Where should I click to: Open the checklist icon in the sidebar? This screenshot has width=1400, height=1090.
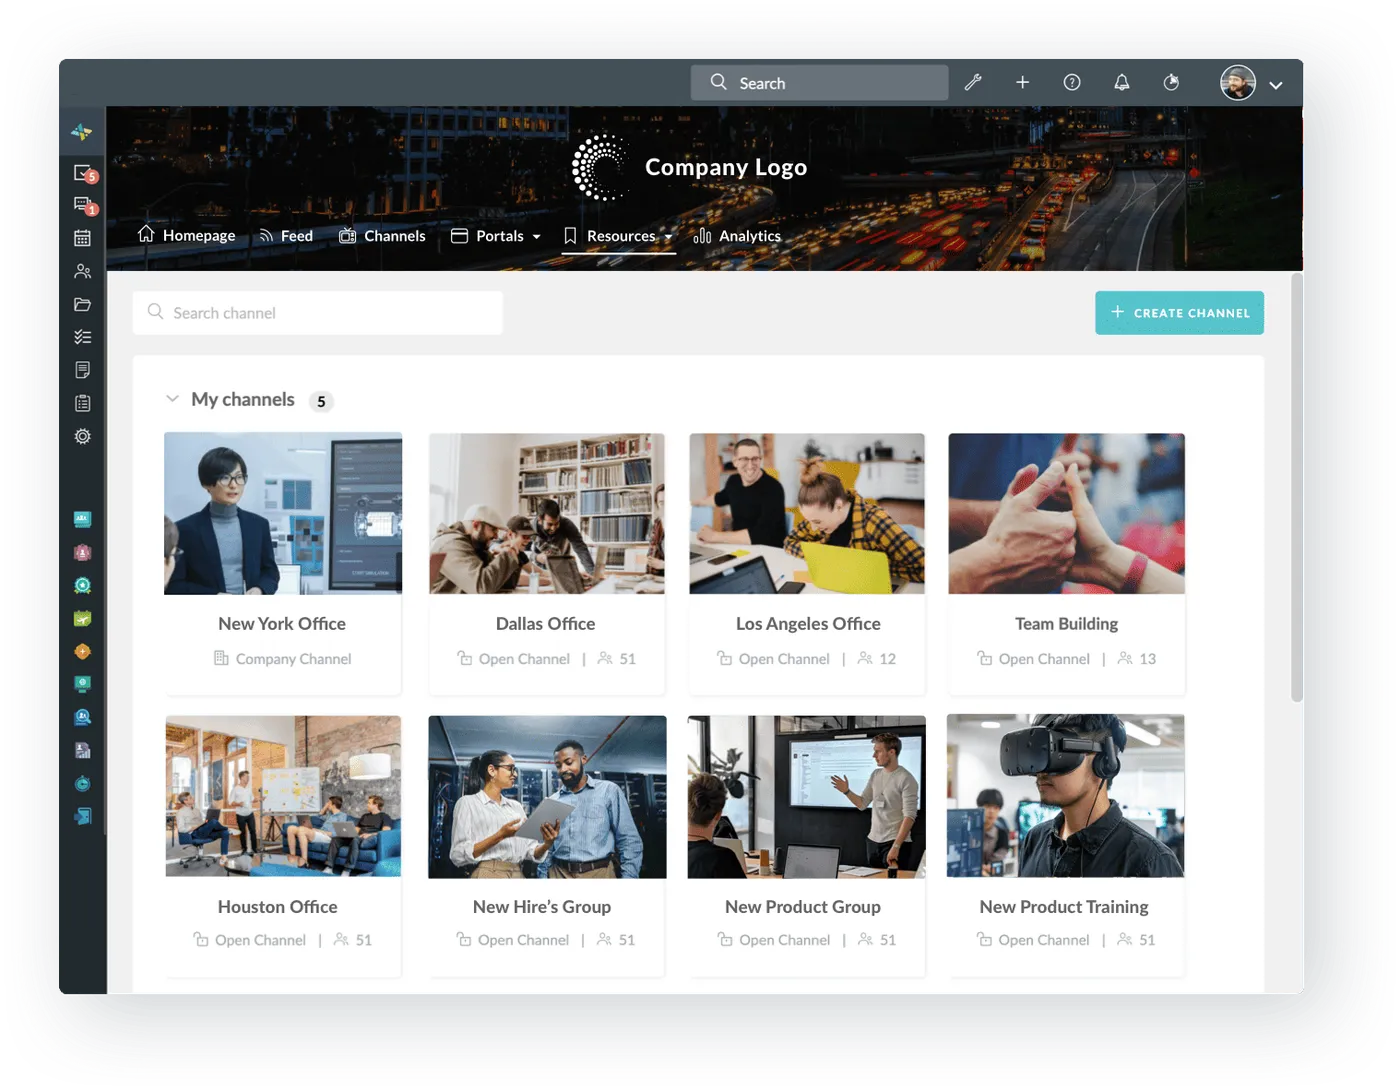[82, 337]
